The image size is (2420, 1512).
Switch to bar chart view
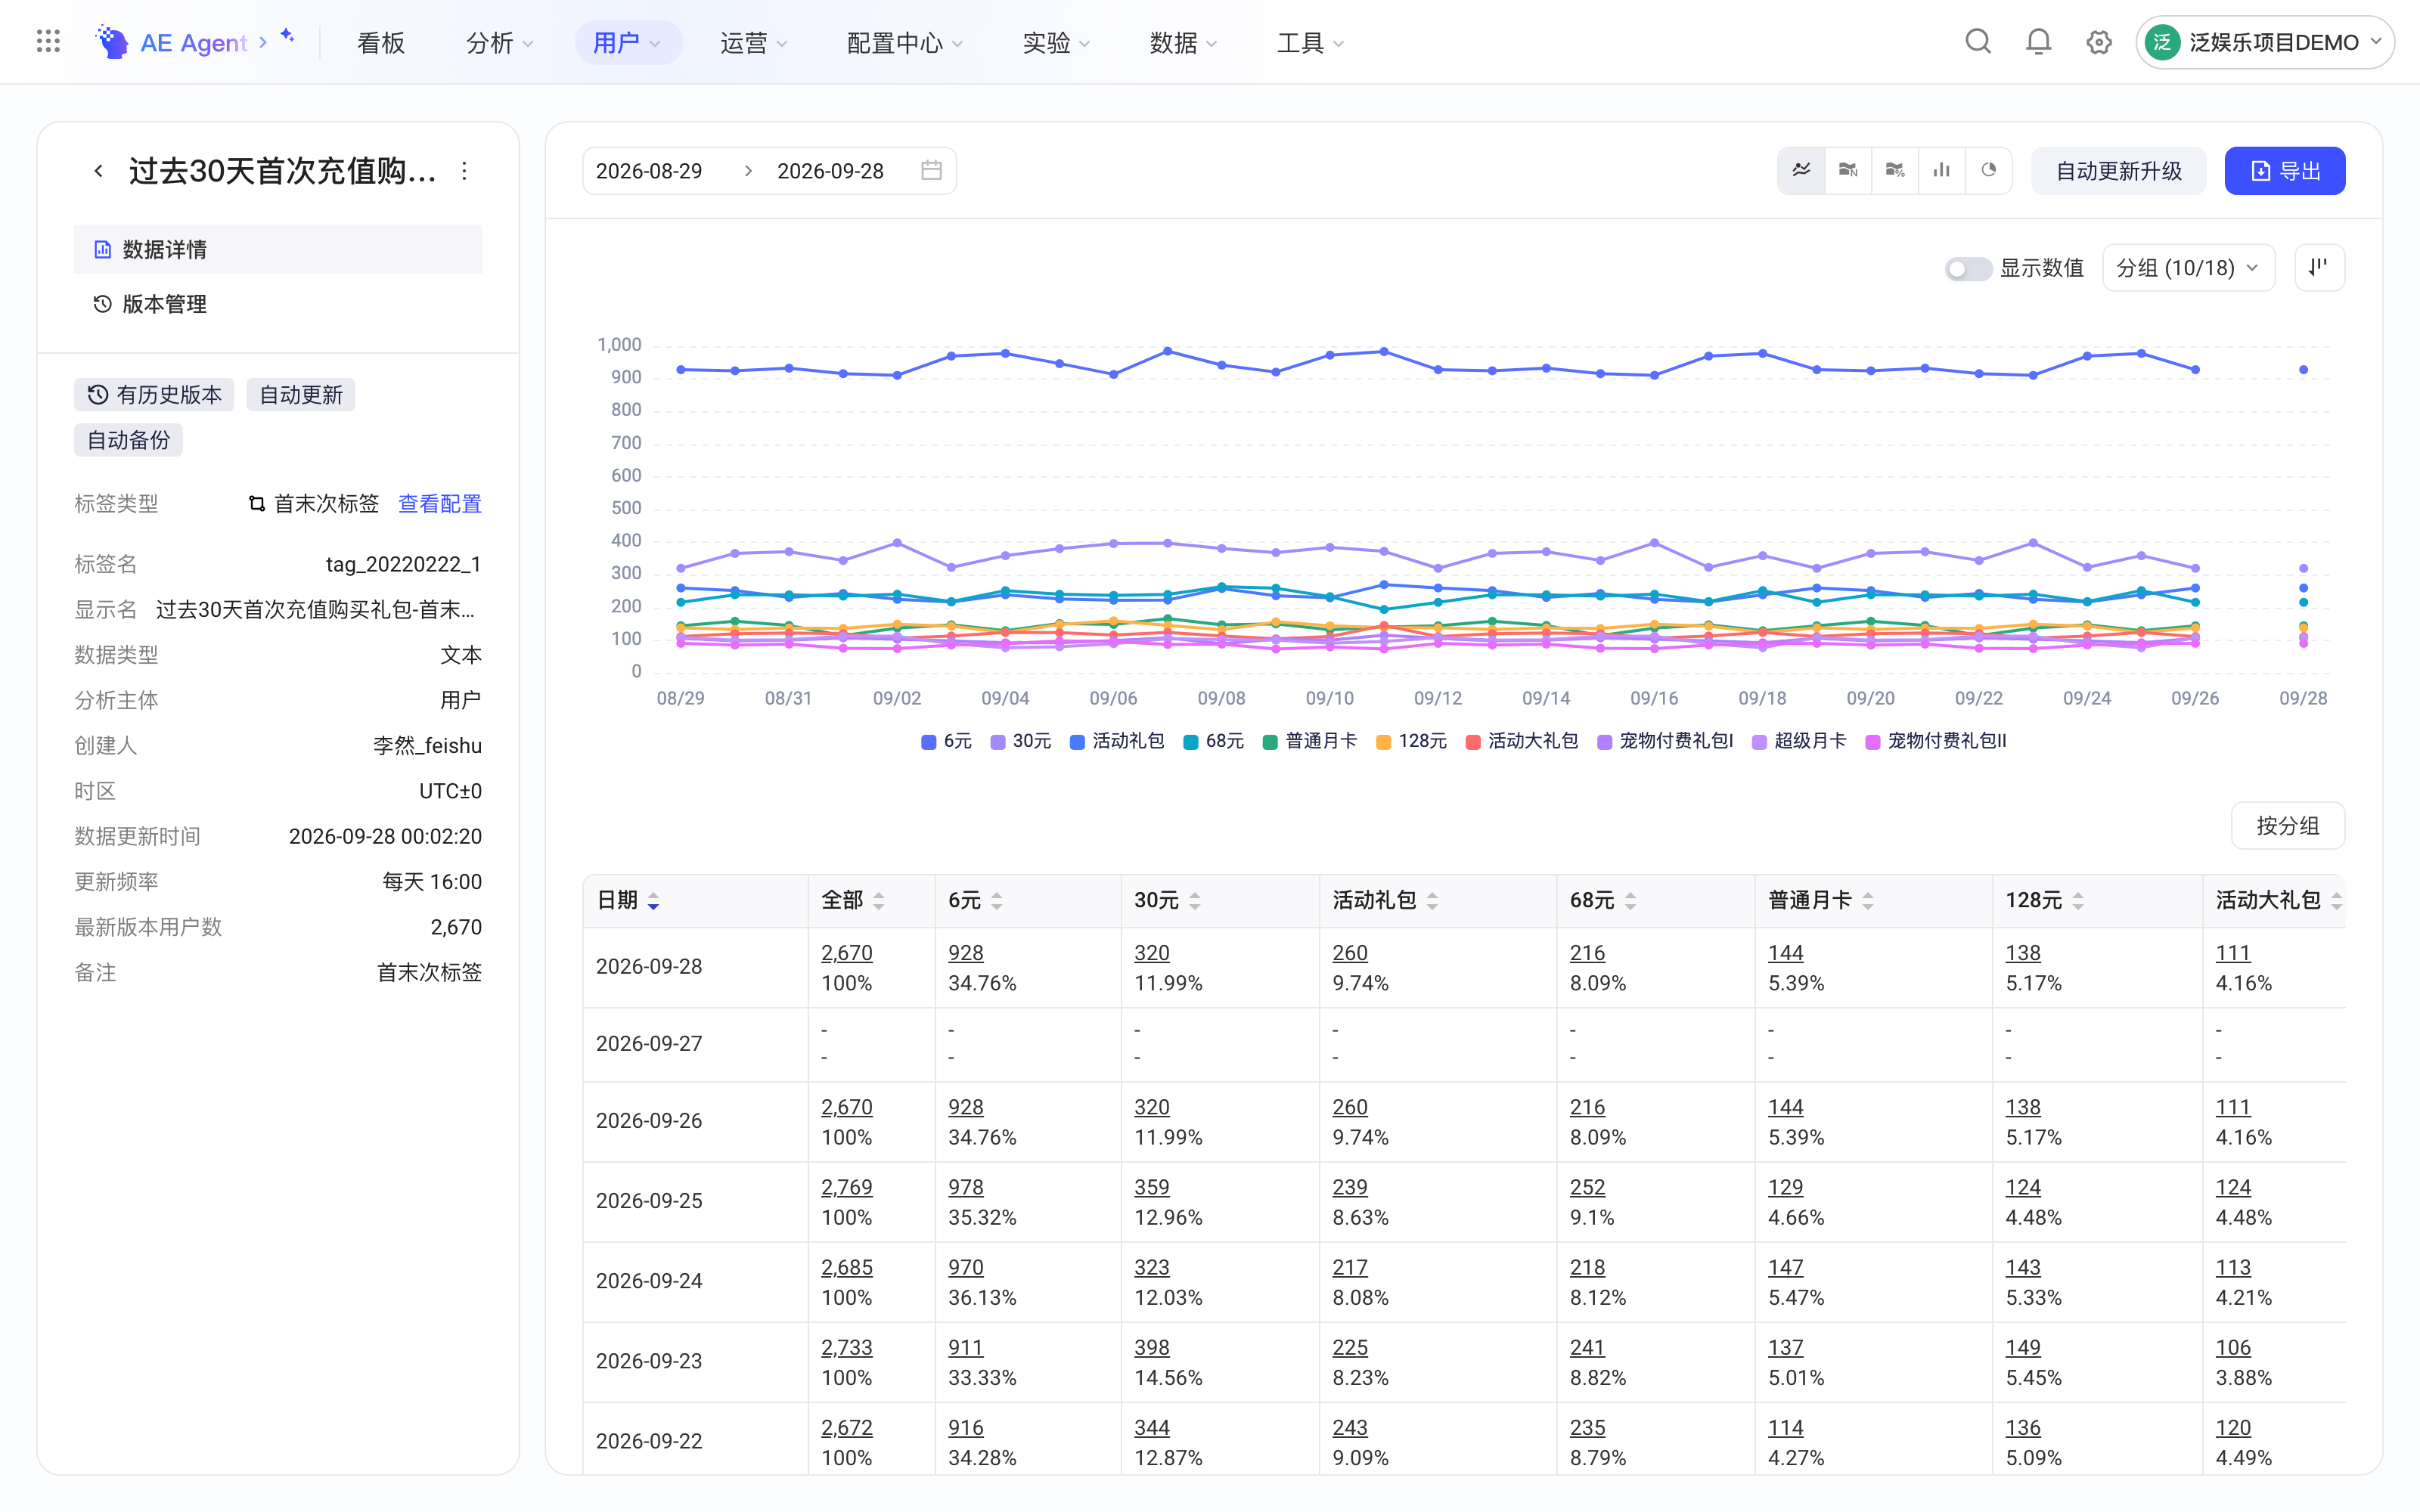[1942, 170]
